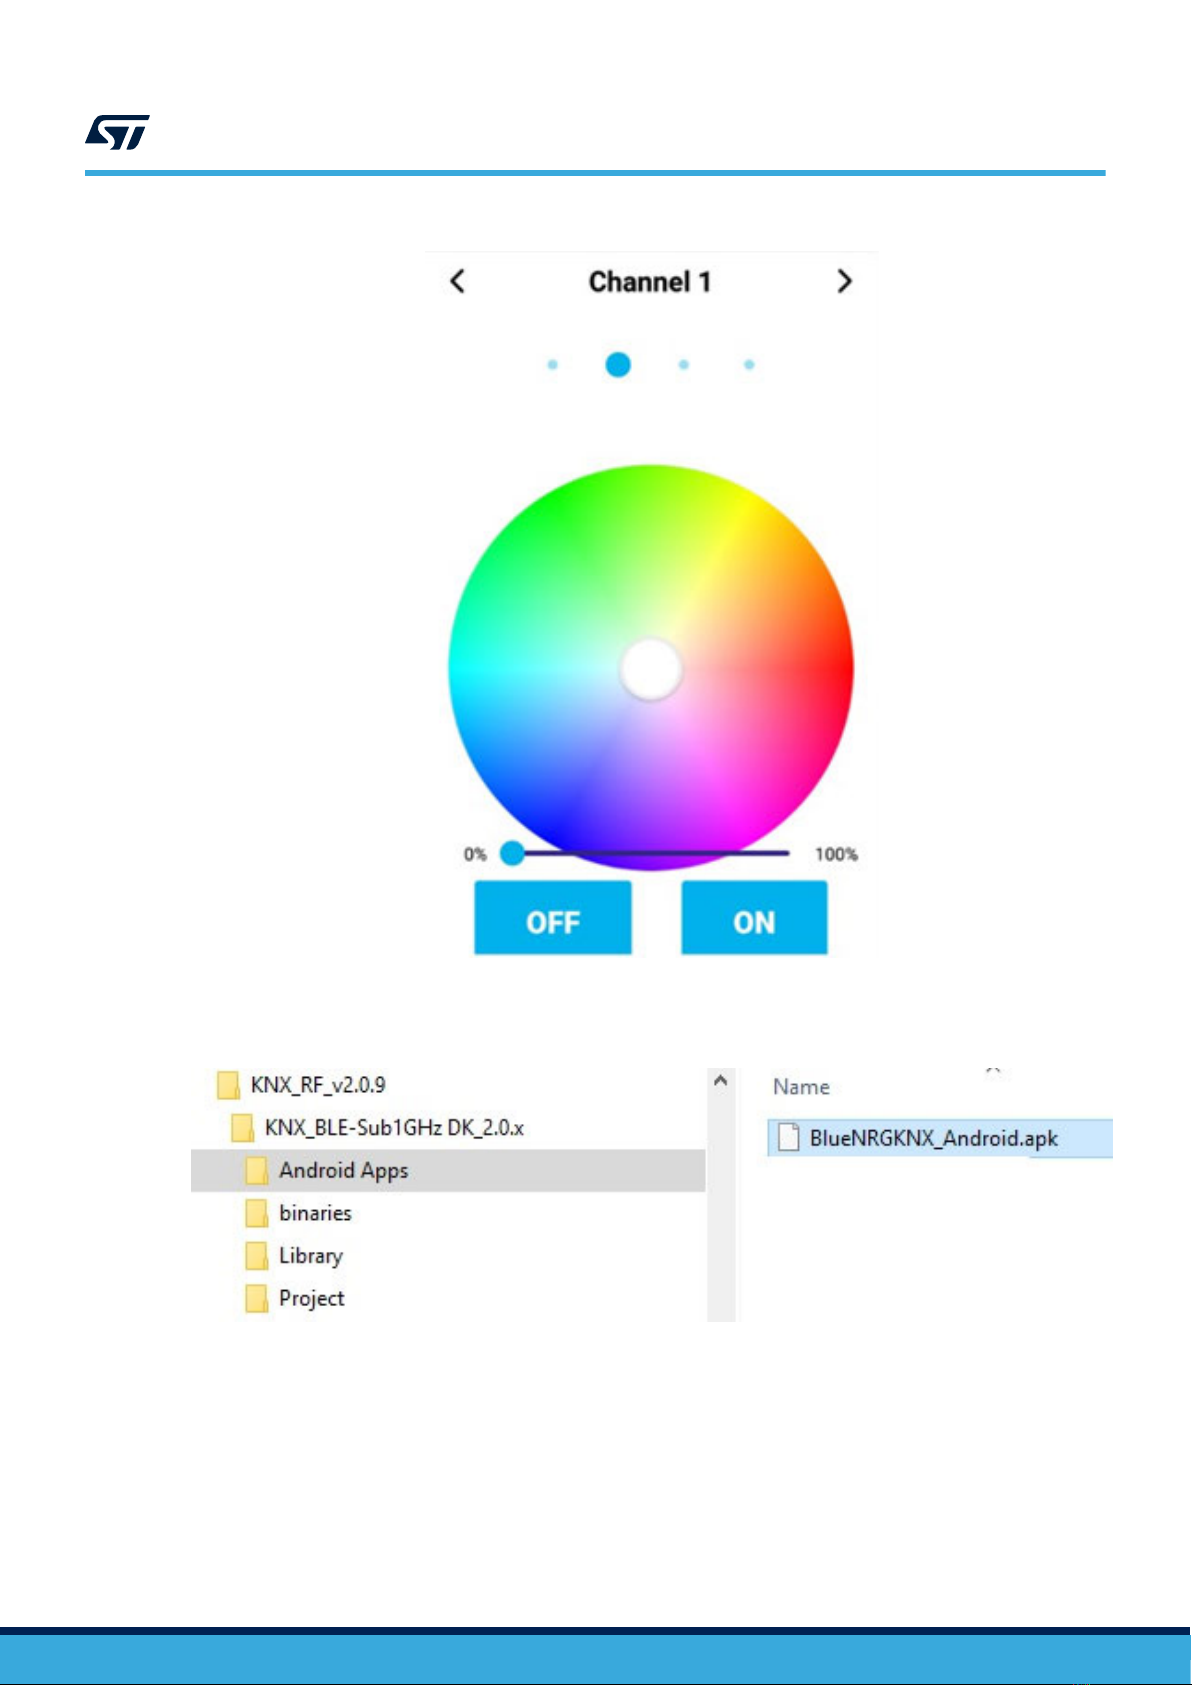This screenshot has height=1685, width=1192.
Task: Open the Project folder icon
Action: coord(256,1299)
